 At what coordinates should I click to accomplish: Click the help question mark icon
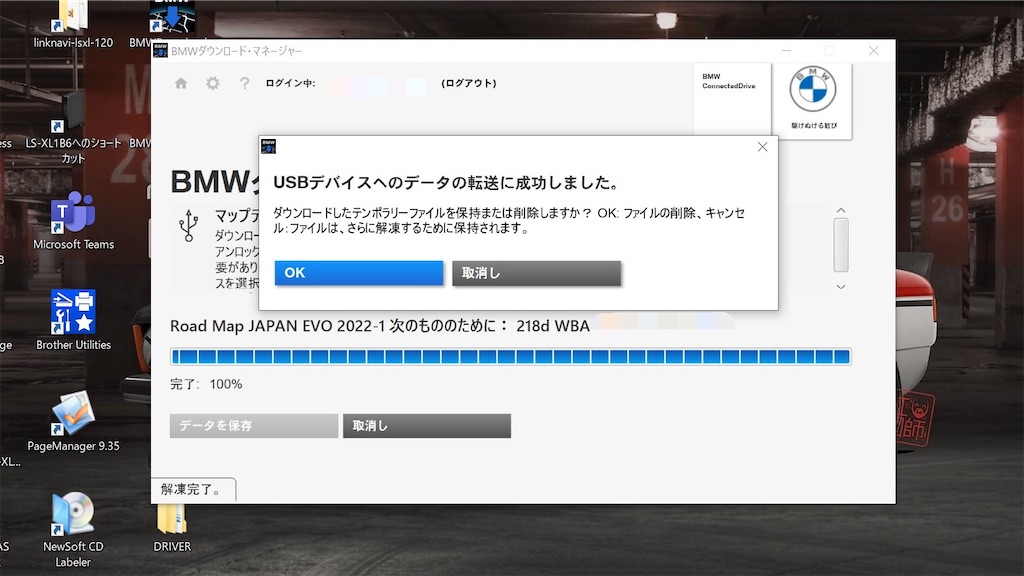click(244, 84)
